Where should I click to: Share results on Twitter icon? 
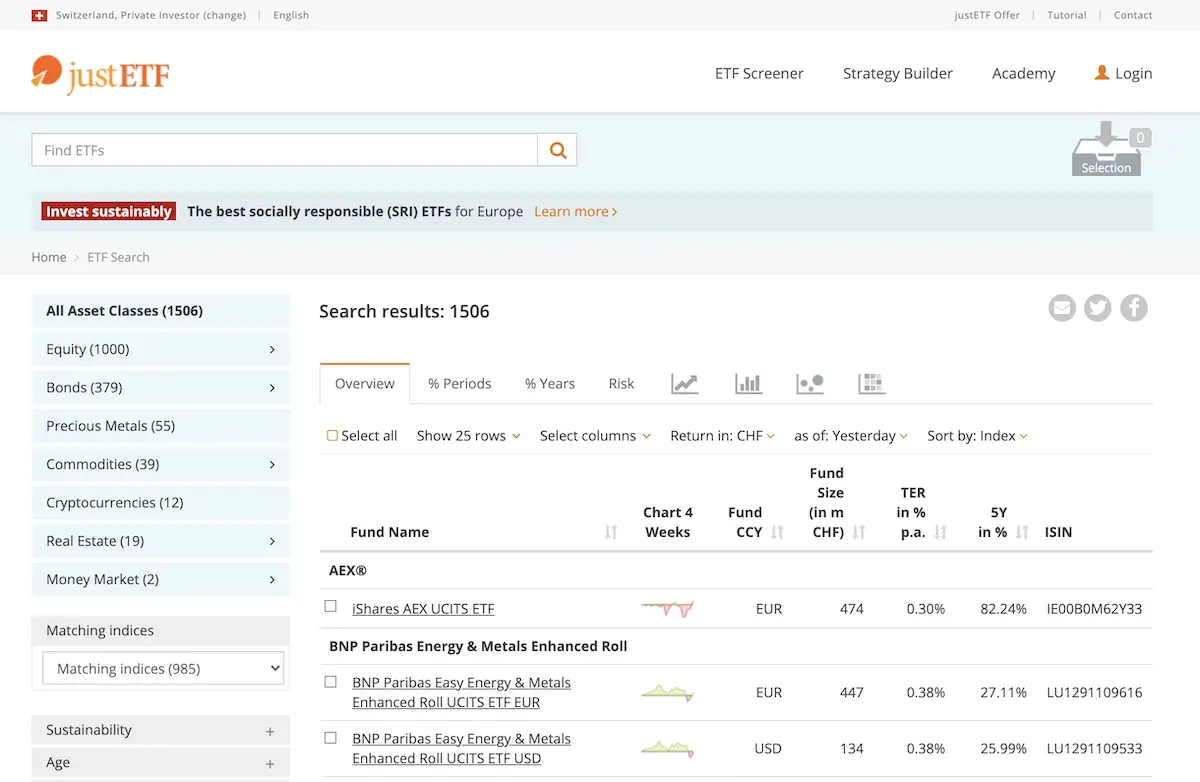point(1098,308)
